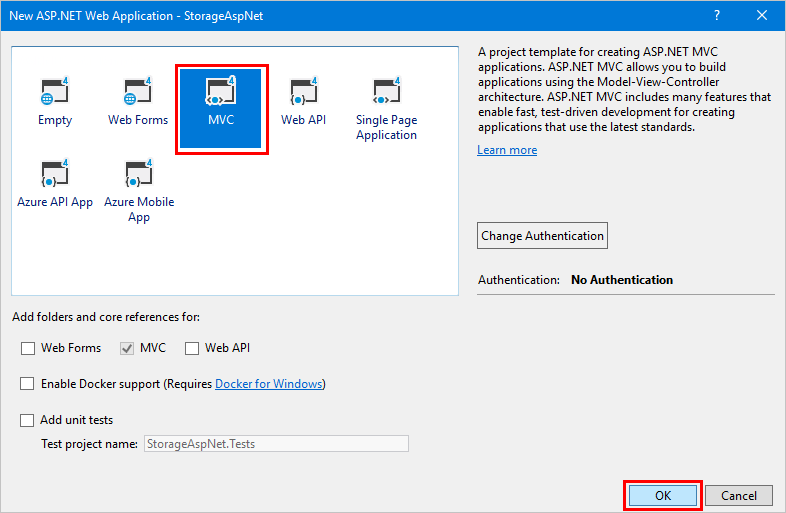786x513 pixels.
Task: Confirm the dialog with OK
Action: (x=663, y=495)
